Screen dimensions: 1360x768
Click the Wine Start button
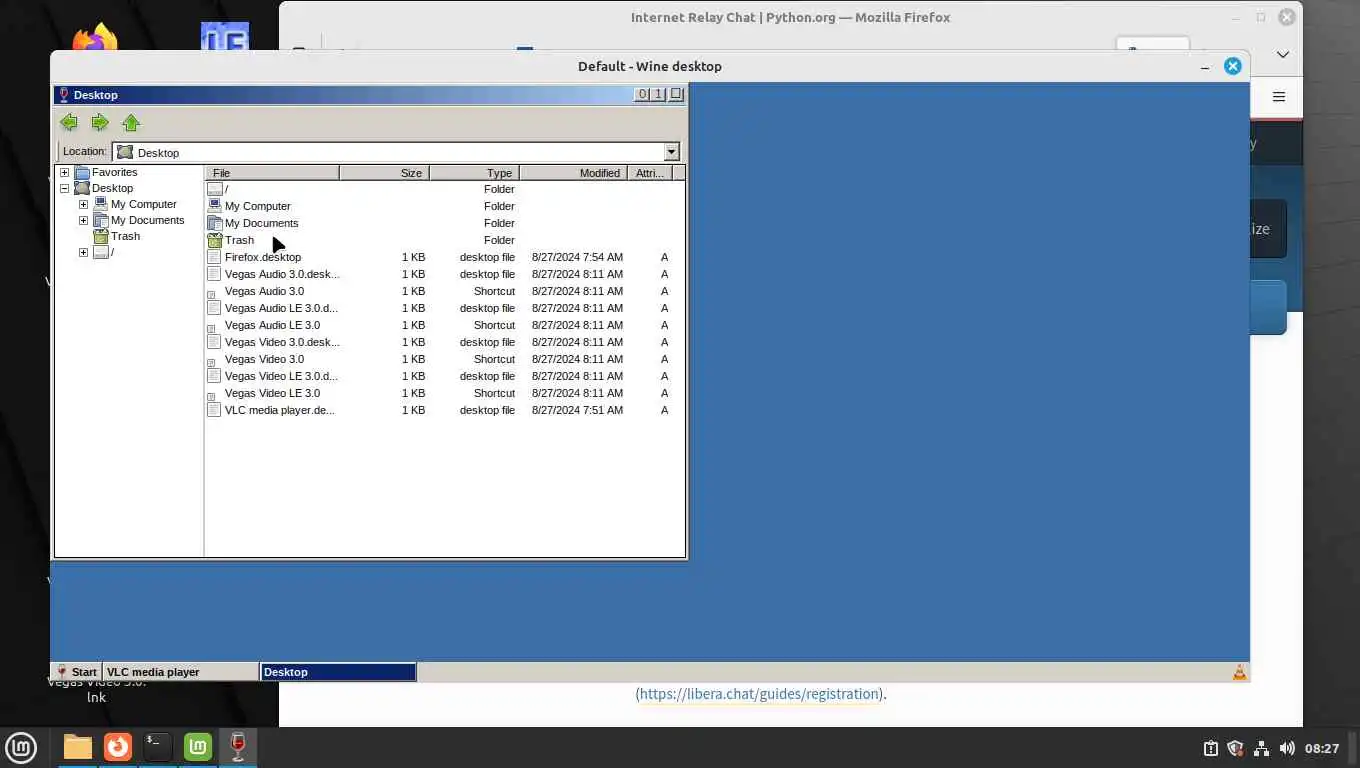click(x=77, y=672)
